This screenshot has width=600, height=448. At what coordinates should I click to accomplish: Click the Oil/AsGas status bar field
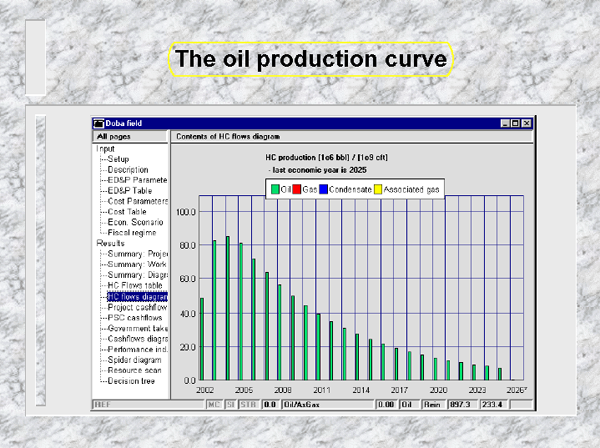(x=328, y=405)
